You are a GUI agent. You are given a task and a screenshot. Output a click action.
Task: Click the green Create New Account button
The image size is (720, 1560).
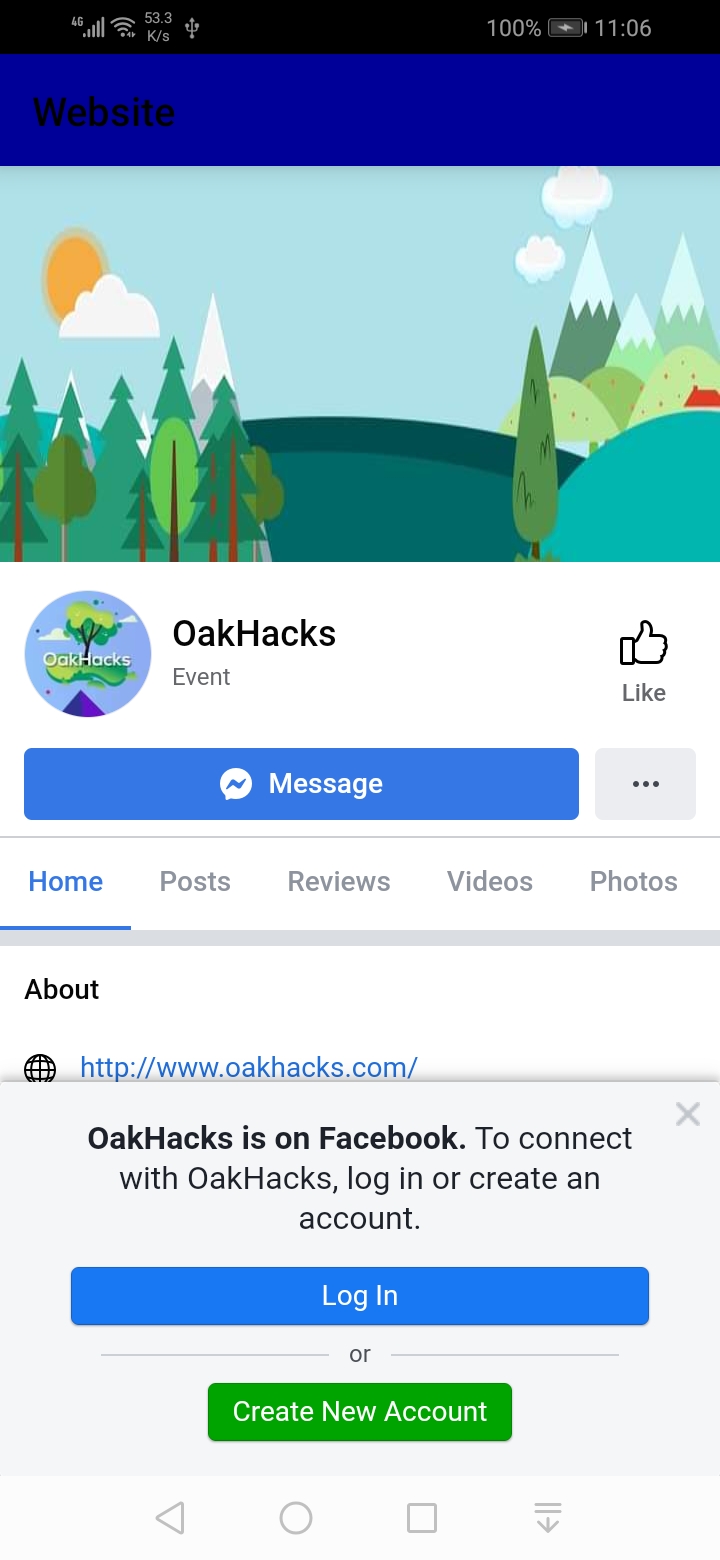click(x=360, y=1412)
